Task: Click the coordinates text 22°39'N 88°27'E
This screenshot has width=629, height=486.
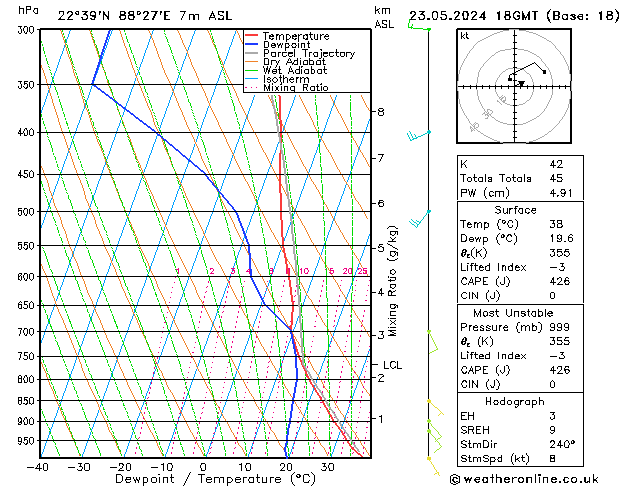Action: [114, 16]
